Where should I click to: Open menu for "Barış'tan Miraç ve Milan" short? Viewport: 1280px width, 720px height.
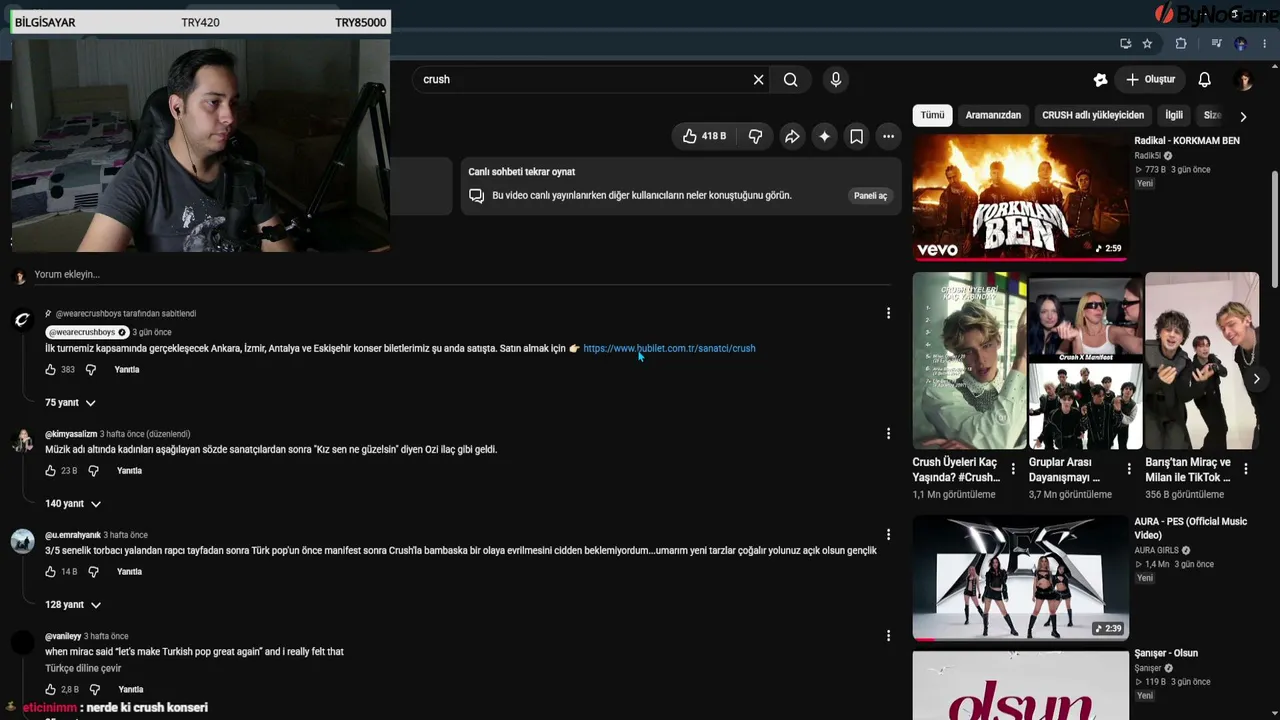pos(1245,468)
